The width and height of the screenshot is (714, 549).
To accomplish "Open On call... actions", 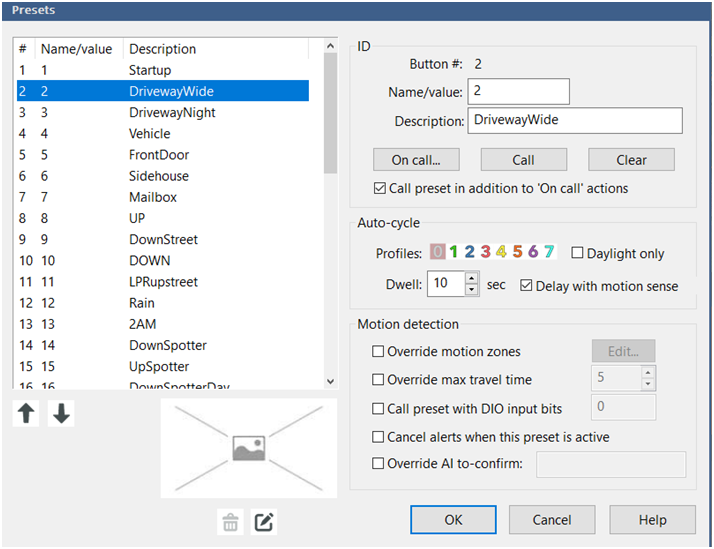I will pos(416,160).
